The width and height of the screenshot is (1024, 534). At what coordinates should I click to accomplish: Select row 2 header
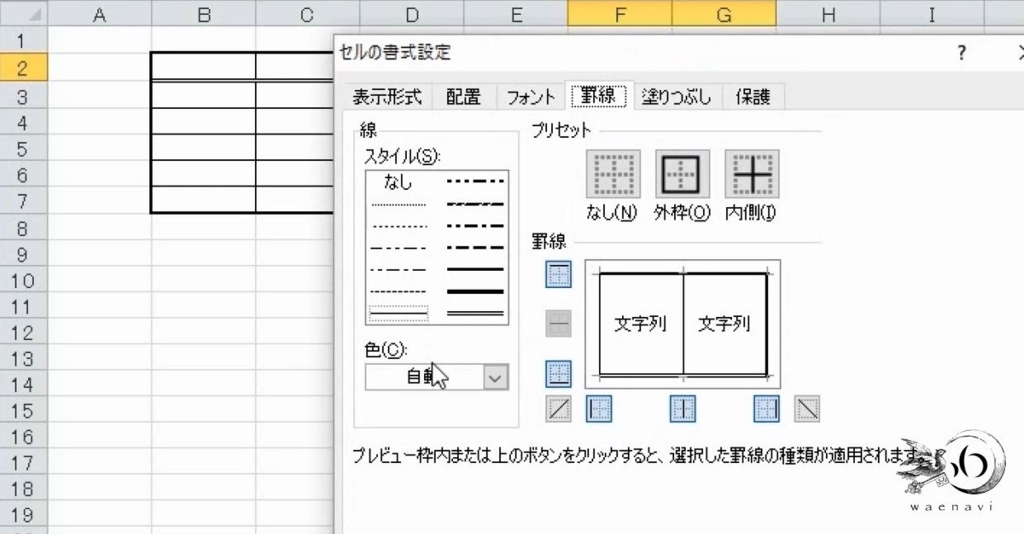pos(24,68)
